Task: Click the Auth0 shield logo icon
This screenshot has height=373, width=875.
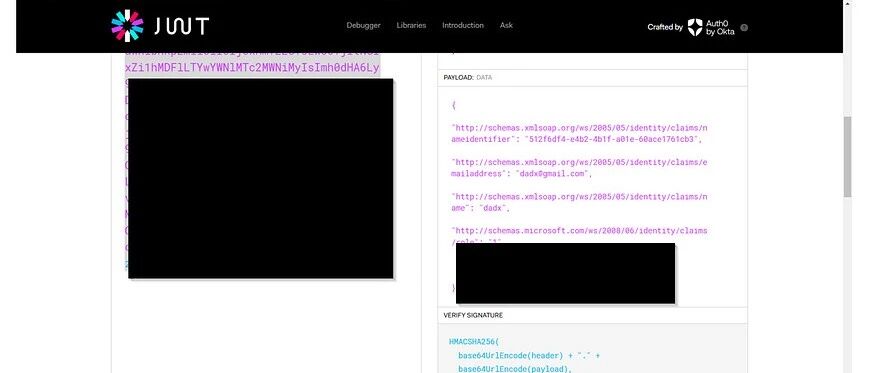Action: click(x=695, y=27)
